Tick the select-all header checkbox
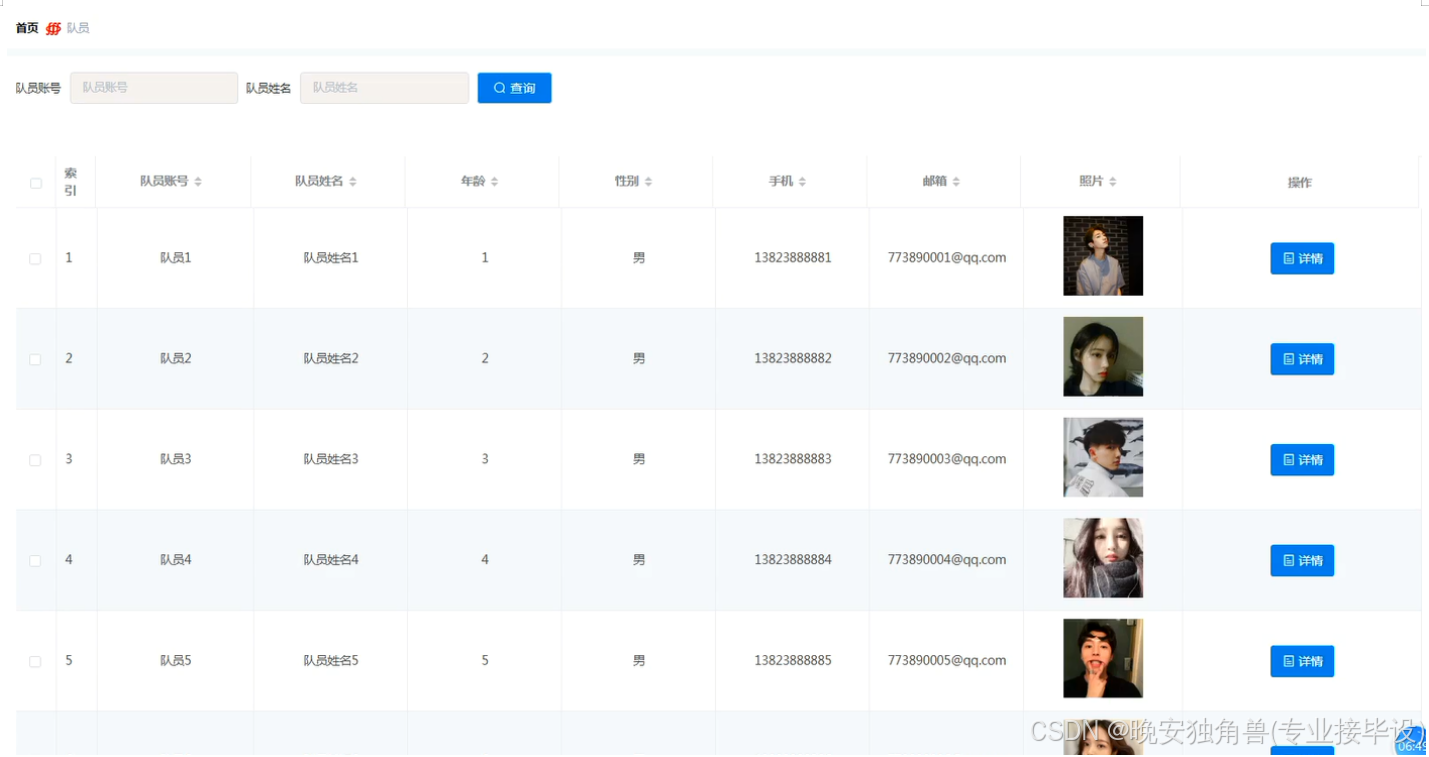 click(x=36, y=183)
